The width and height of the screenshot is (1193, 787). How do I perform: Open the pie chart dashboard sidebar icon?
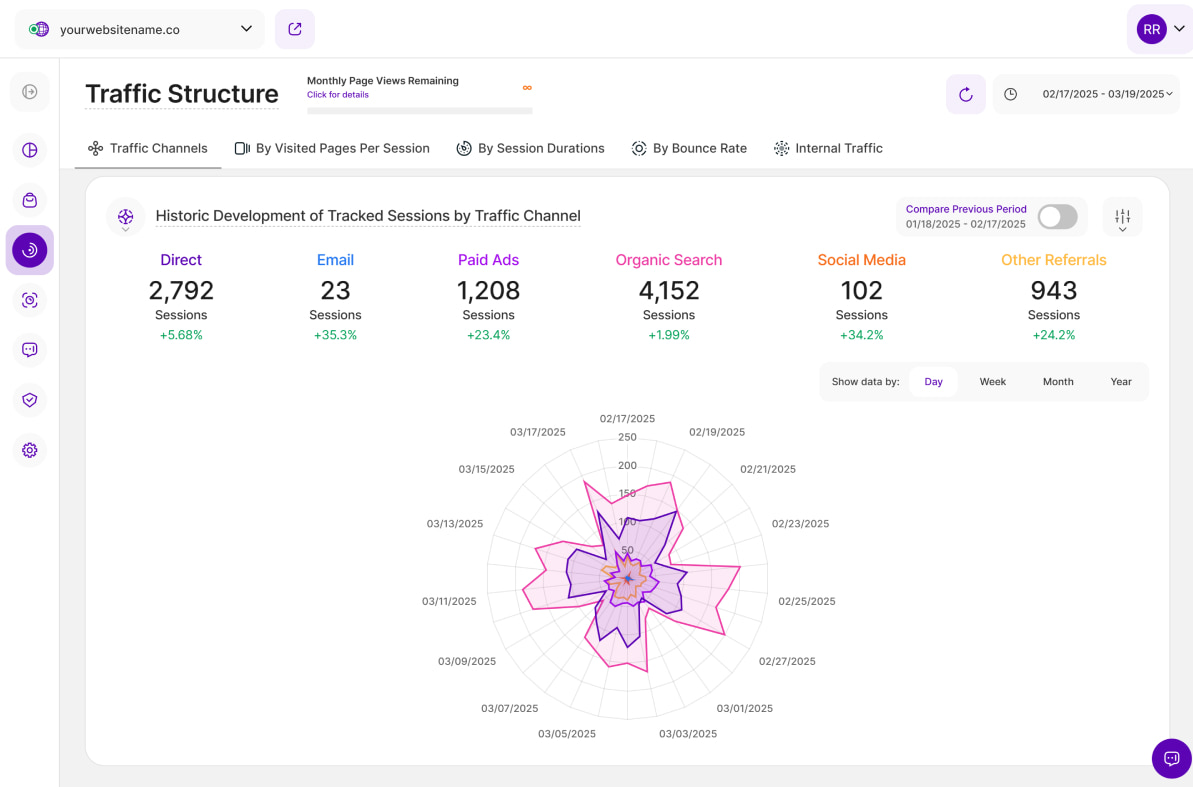[x=30, y=150]
